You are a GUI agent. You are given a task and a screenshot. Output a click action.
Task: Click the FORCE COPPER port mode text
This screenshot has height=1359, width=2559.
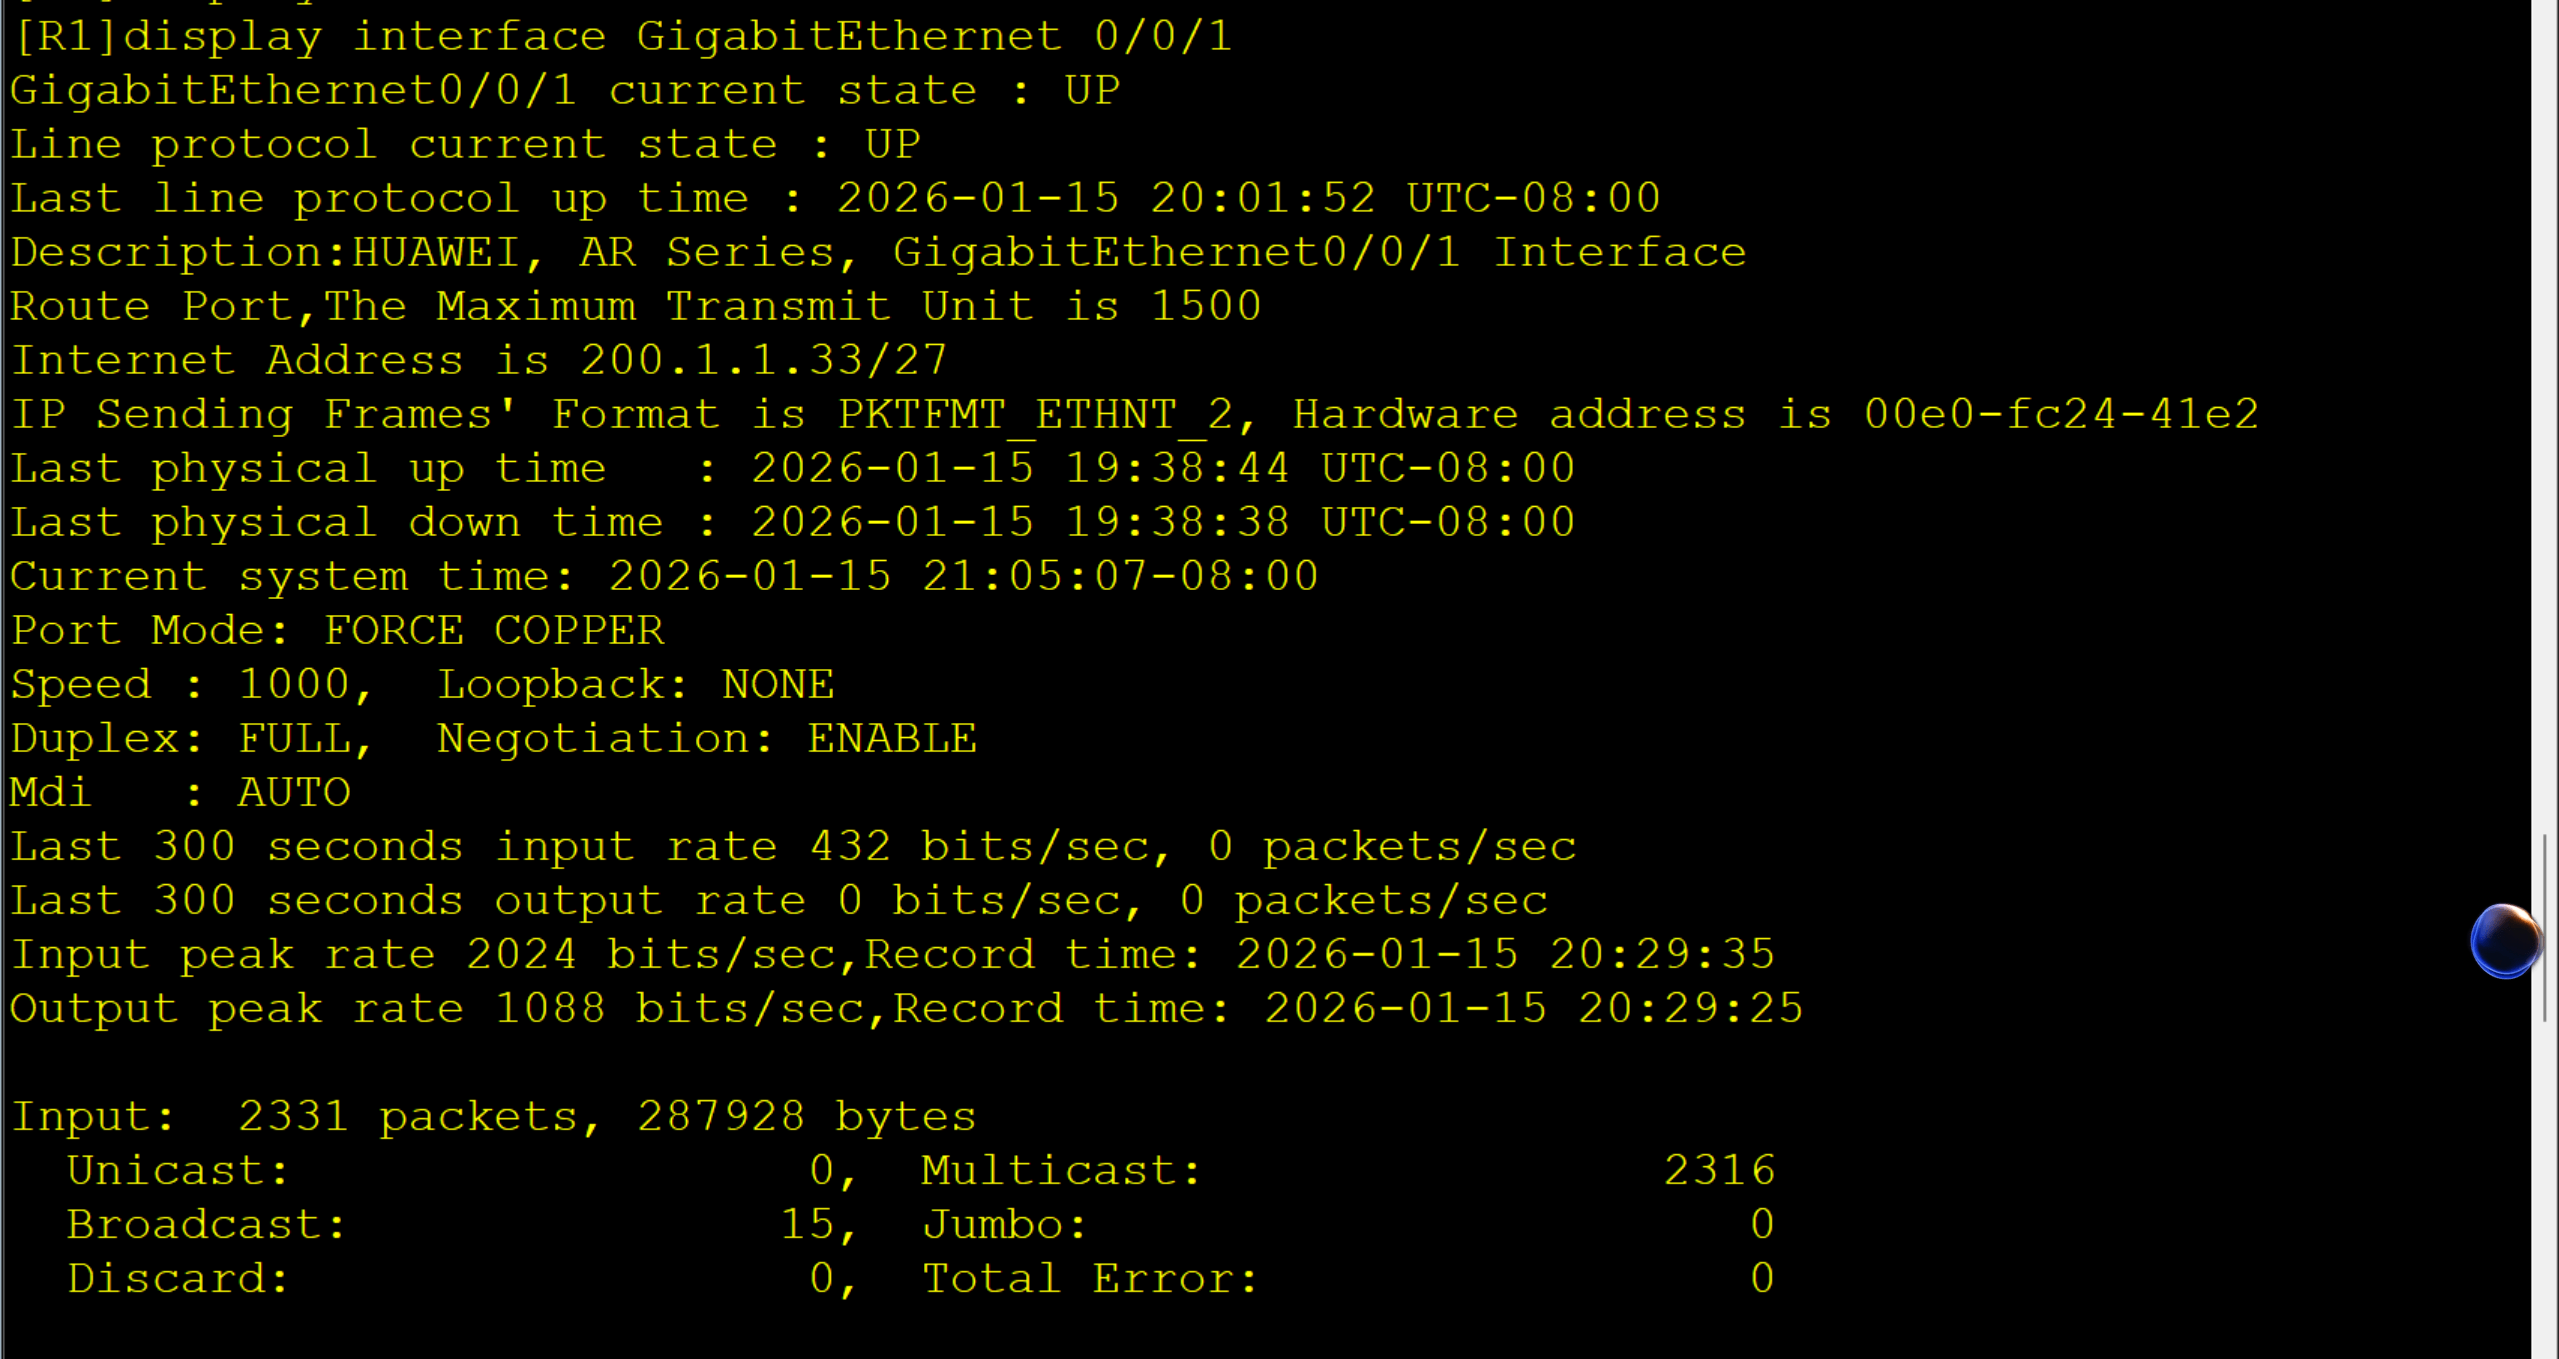493,630
